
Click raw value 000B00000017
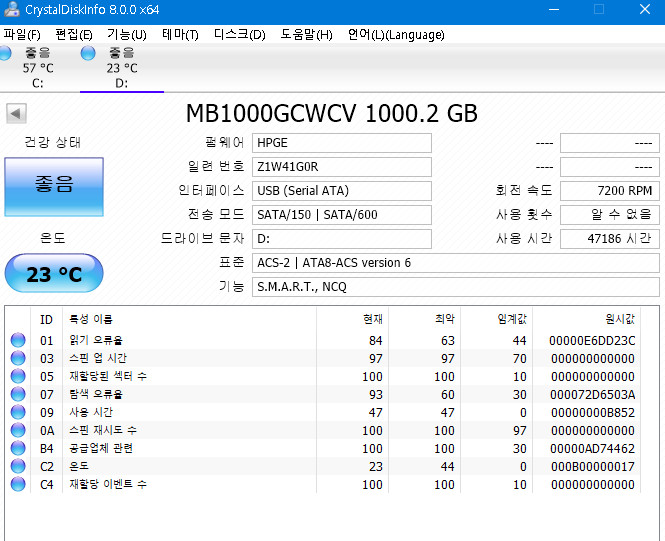coord(593,467)
